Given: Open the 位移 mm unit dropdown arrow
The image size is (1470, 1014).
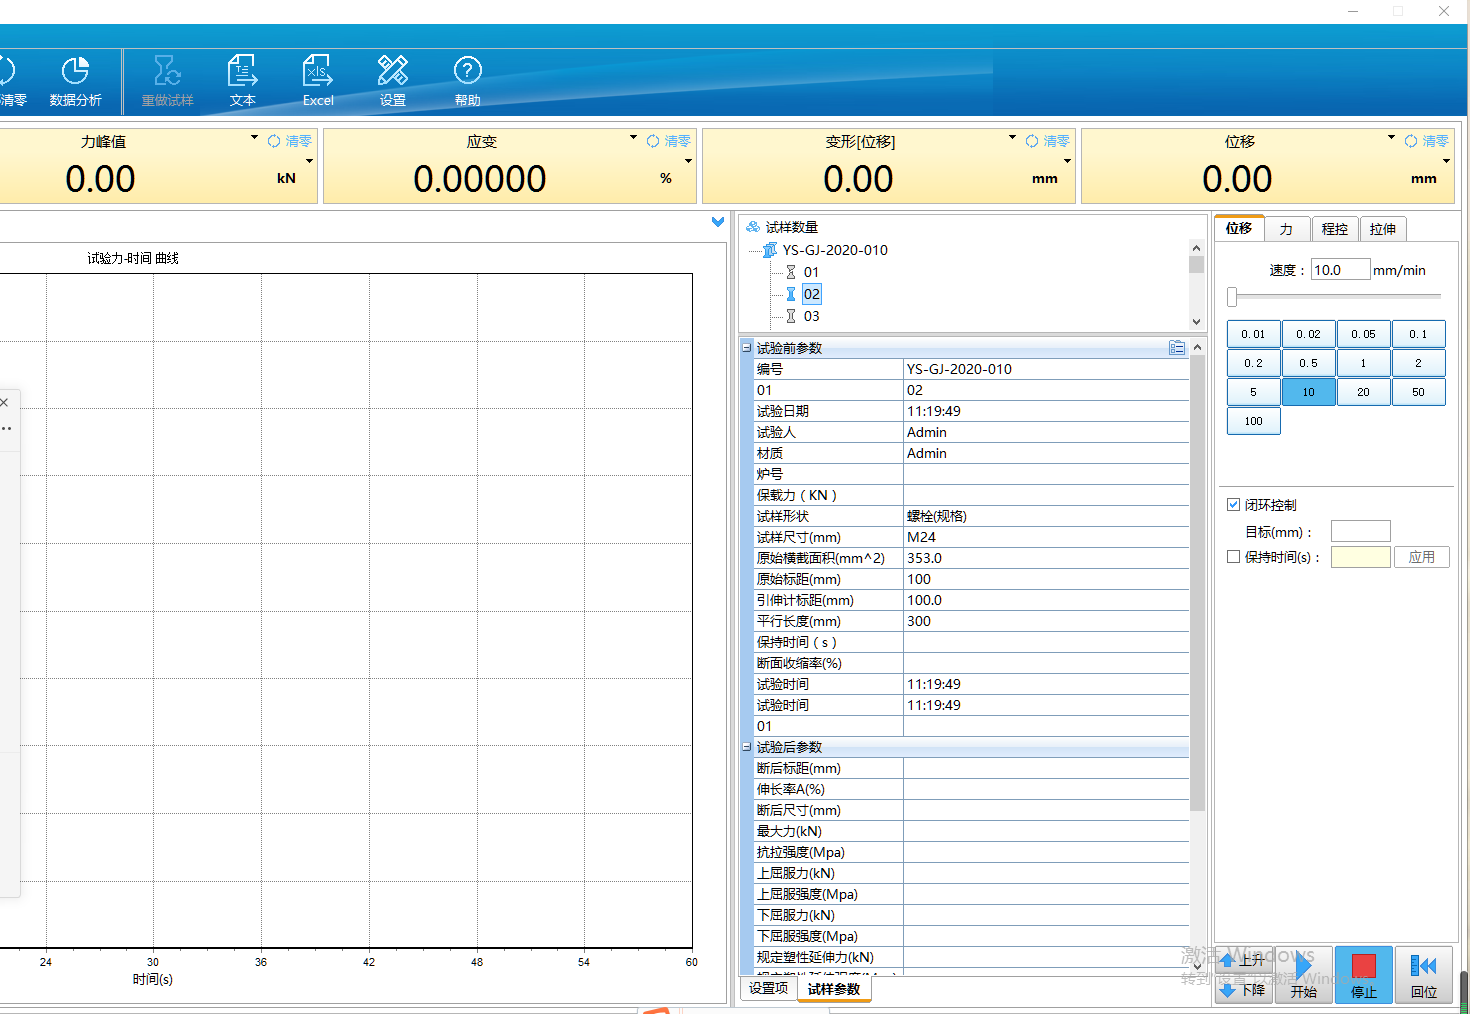Looking at the screenshot, I should click(1446, 161).
